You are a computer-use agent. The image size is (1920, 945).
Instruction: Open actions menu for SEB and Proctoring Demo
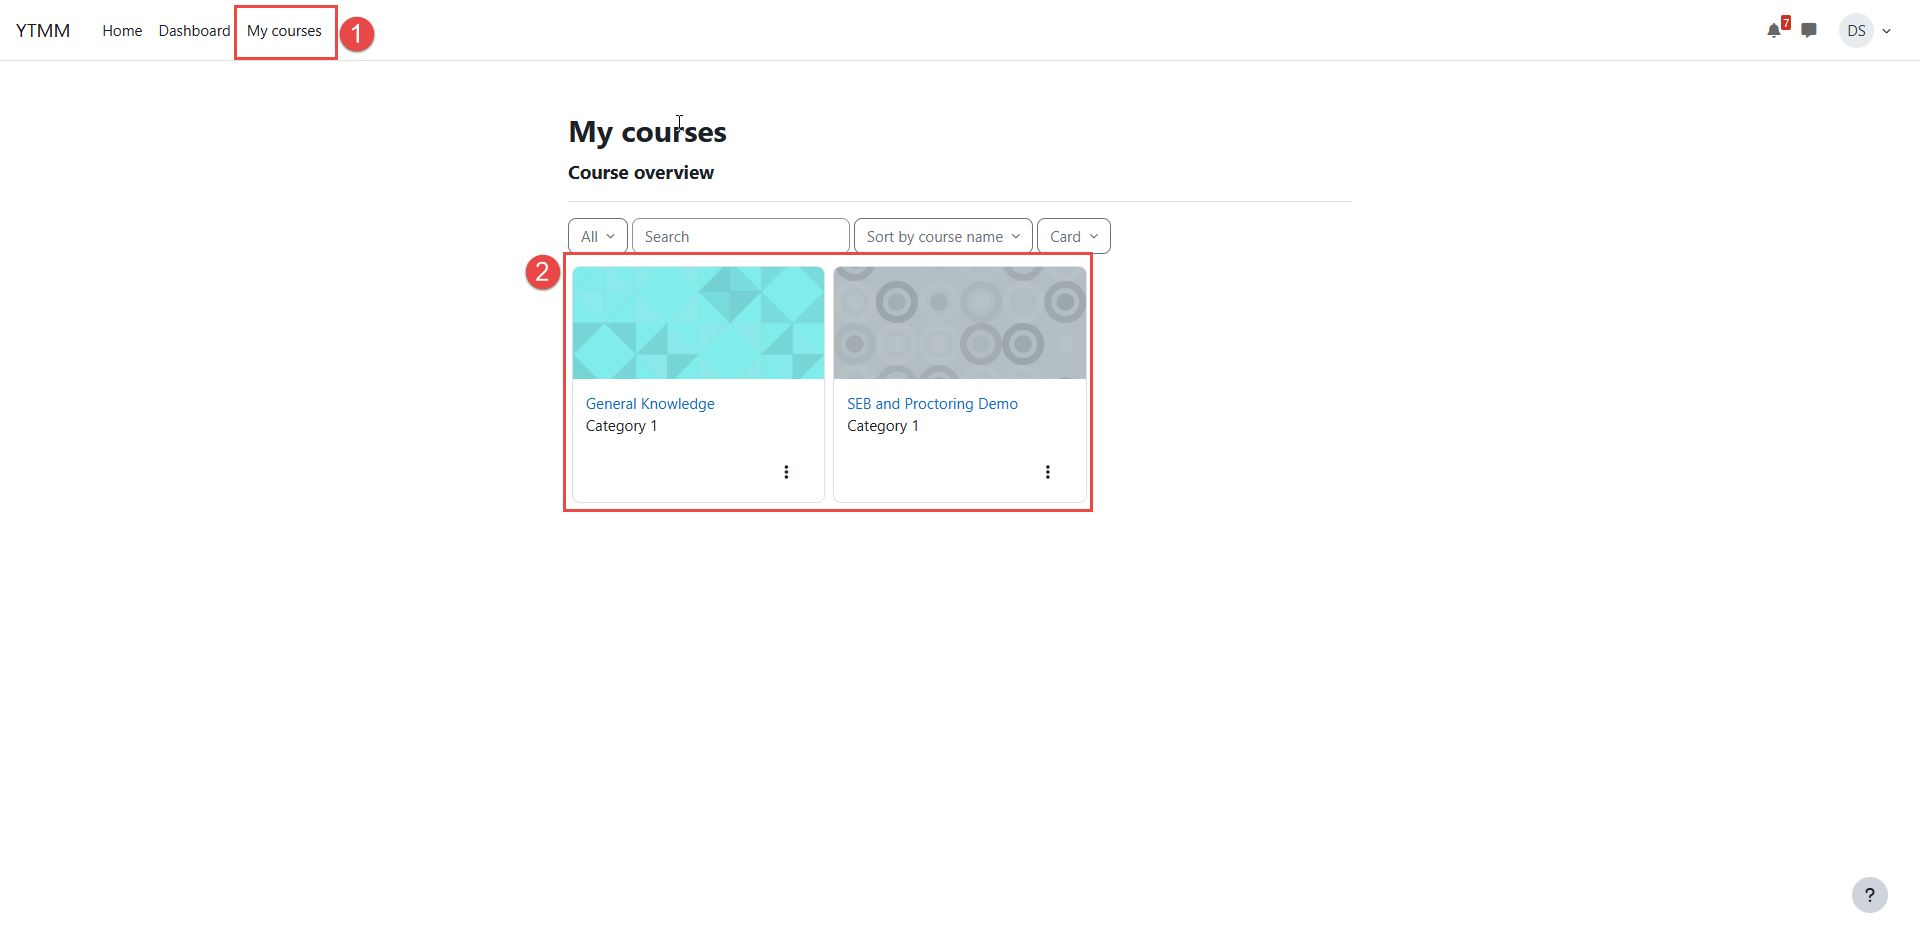point(1047,472)
